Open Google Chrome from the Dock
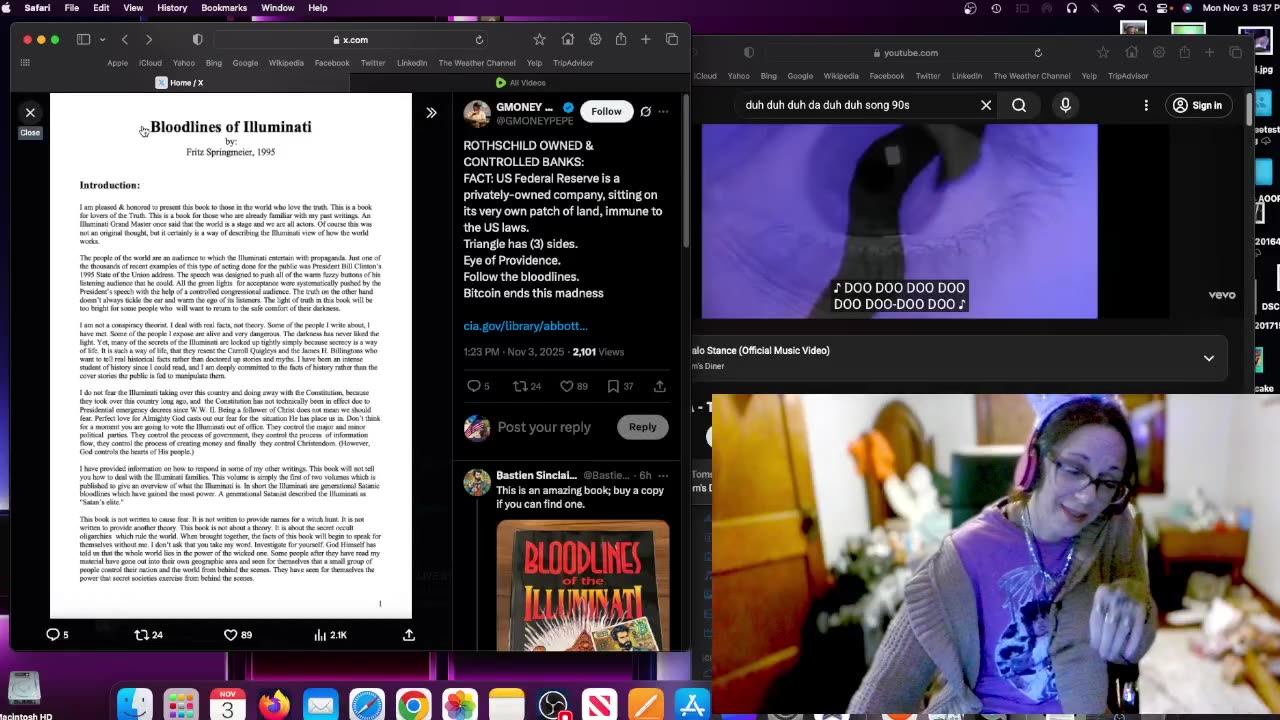This screenshot has height=720, width=1280. point(413,705)
